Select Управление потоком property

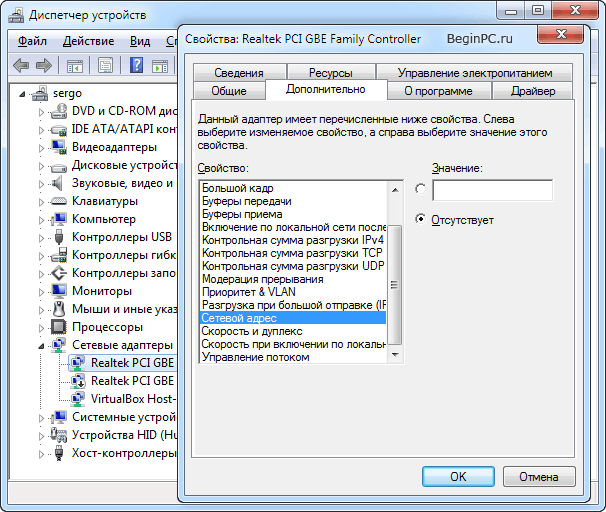coord(293,357)
